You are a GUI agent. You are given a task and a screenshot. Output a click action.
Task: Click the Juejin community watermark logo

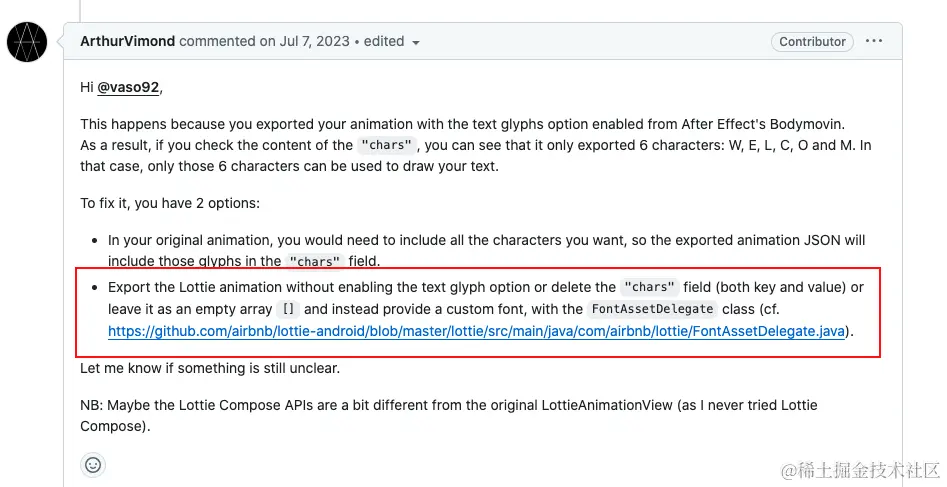(860, 469)
